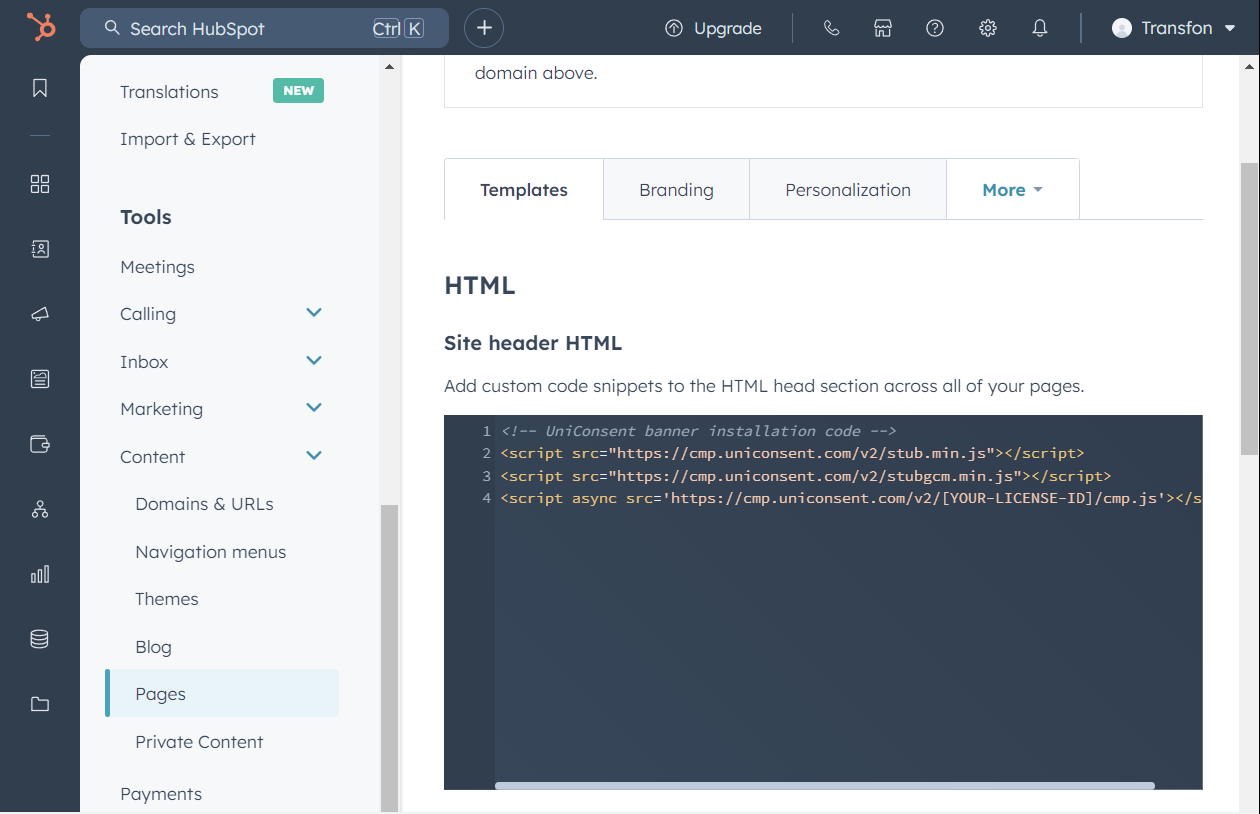Open Payments settings
The width and height of the screenshot is (1260, 814).
point(161,794)
